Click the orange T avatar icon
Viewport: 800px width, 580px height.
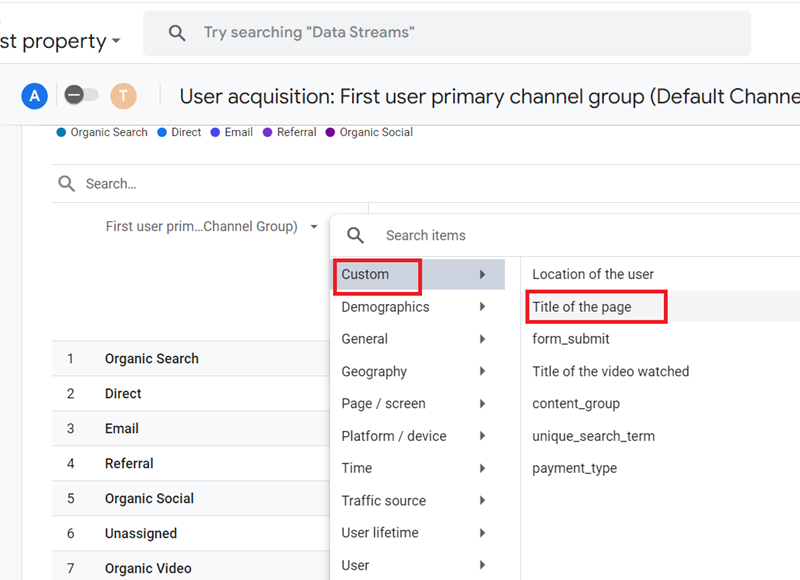coord(122,96)
